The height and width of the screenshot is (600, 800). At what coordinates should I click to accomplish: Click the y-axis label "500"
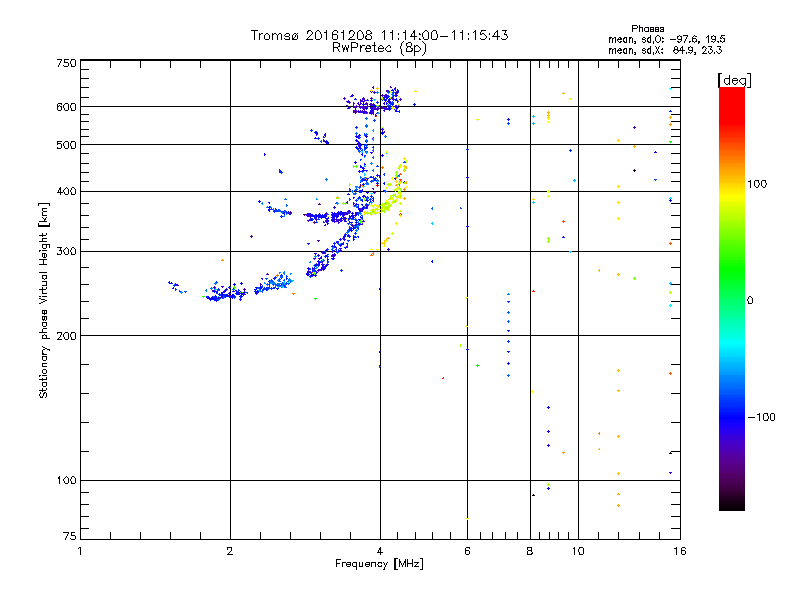coord(66,145)
